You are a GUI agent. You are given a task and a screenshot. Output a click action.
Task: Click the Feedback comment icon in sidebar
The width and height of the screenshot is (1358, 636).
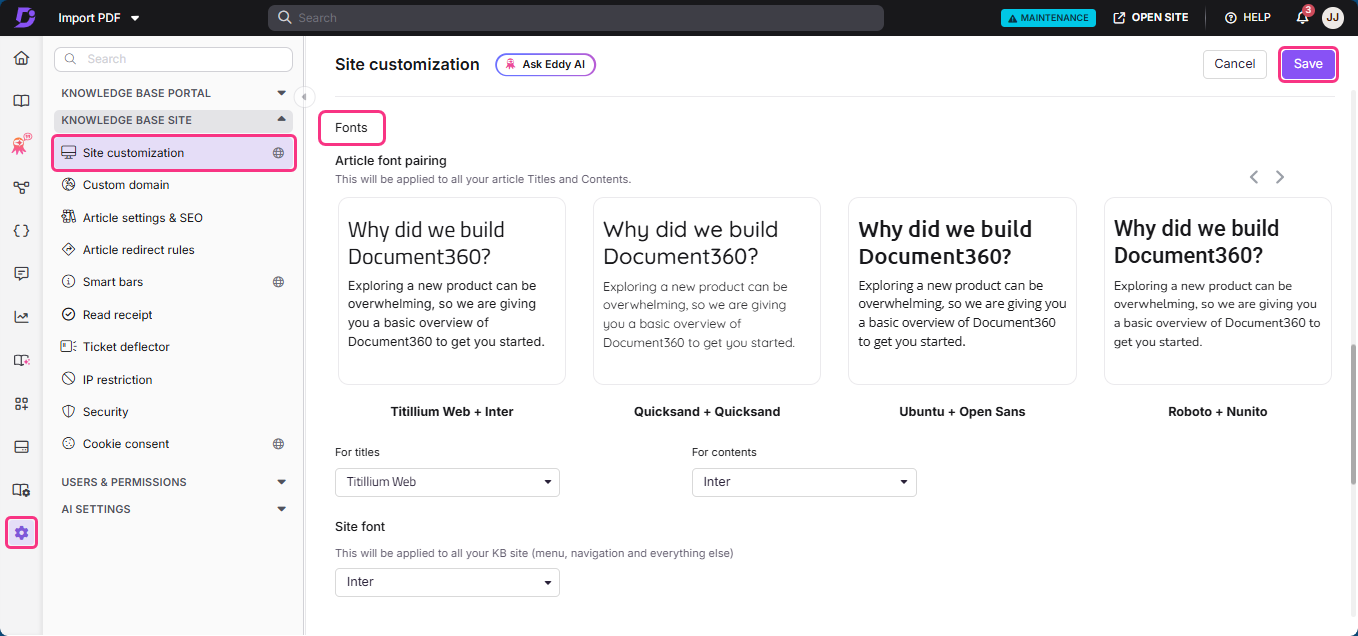click(x=21, y=273)
